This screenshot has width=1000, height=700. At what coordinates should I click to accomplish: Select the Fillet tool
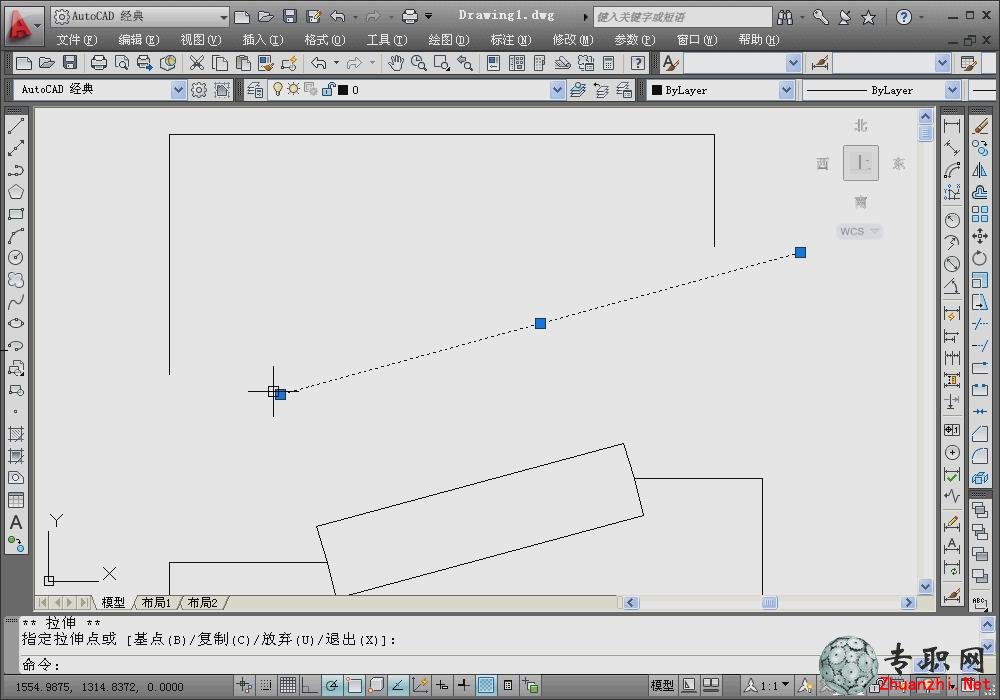point(980,456)
